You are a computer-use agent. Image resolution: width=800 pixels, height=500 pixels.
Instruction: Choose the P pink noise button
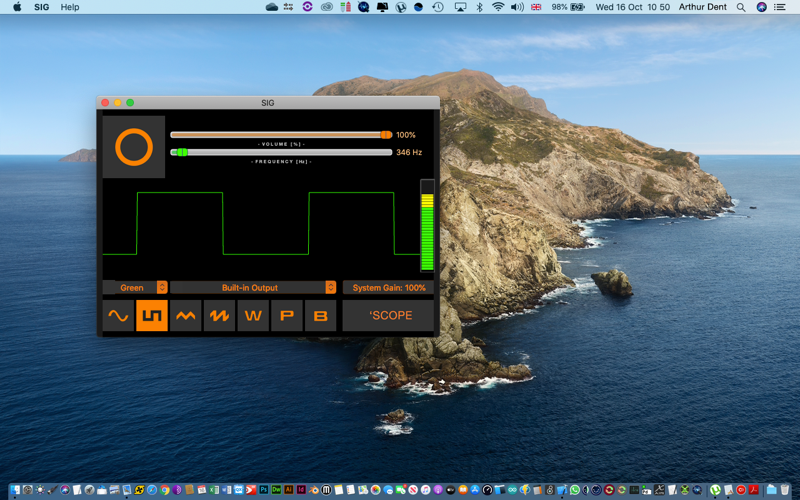tap(287, 316)
